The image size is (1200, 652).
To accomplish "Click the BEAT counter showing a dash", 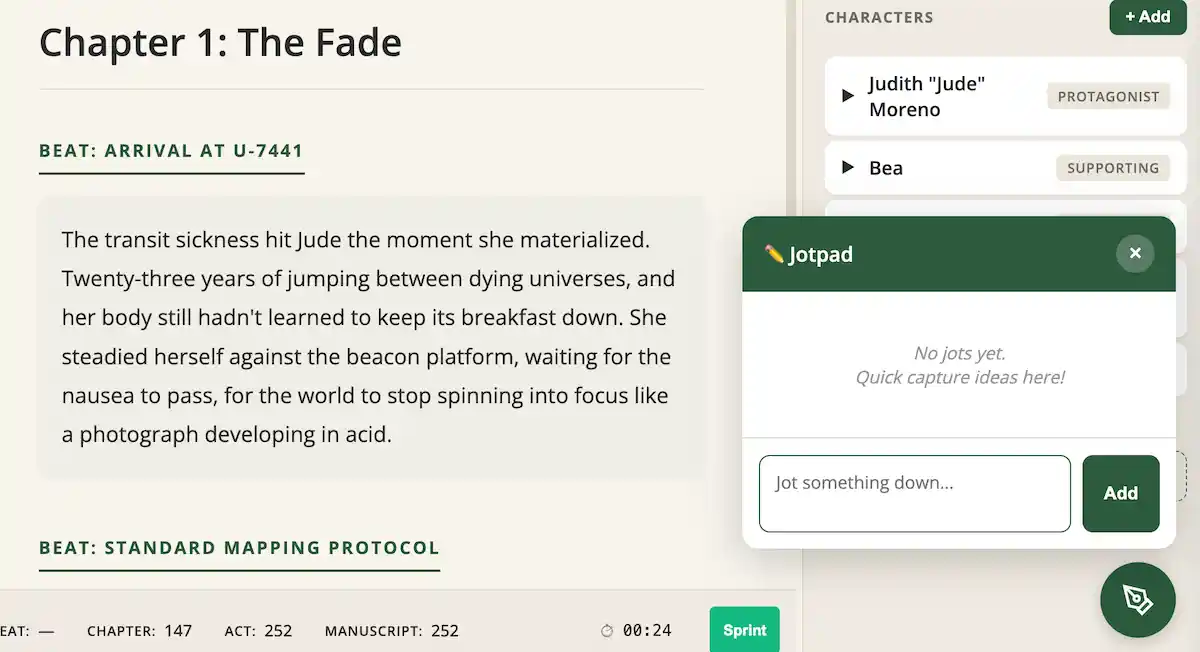I will point(27,630).
